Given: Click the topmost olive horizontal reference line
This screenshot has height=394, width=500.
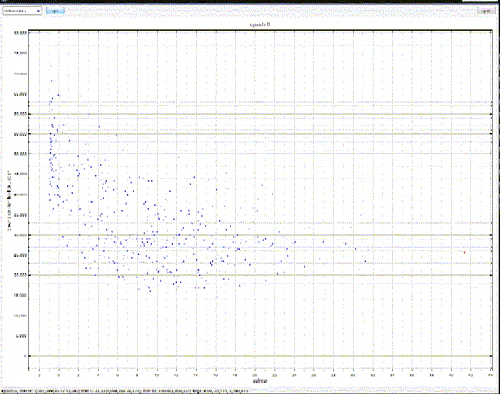Looking at the screenshot, I should (x=260, y=114).
